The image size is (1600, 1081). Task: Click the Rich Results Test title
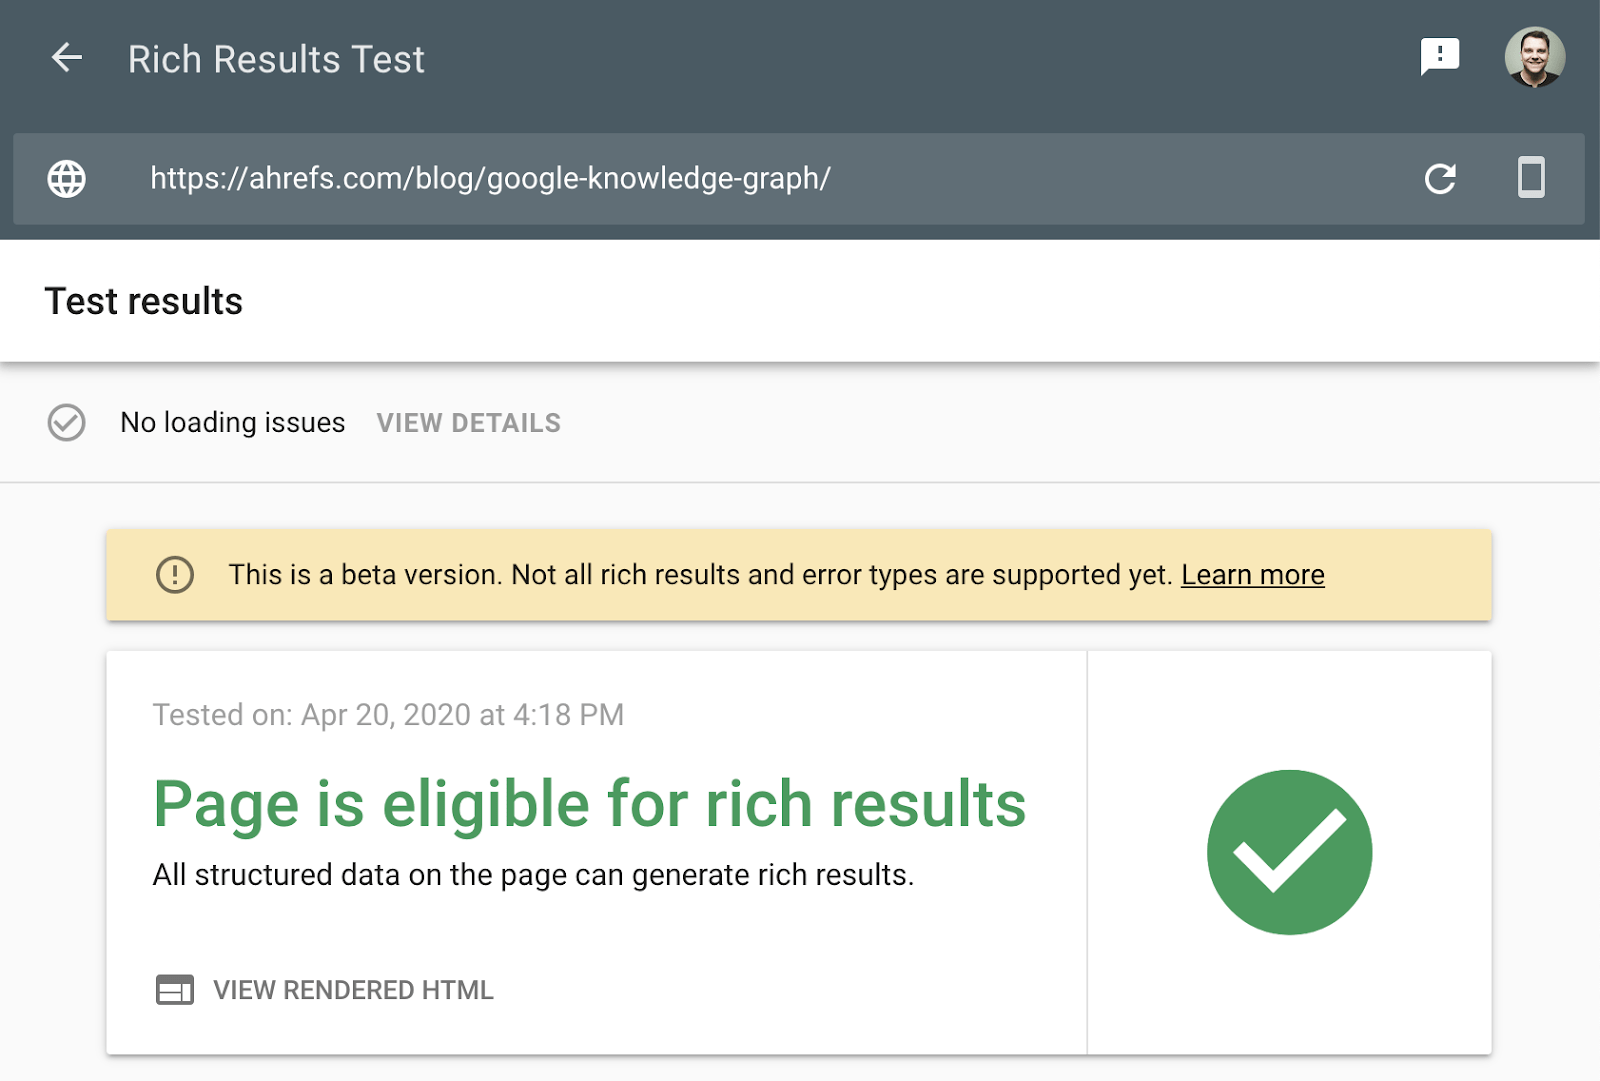275,58
